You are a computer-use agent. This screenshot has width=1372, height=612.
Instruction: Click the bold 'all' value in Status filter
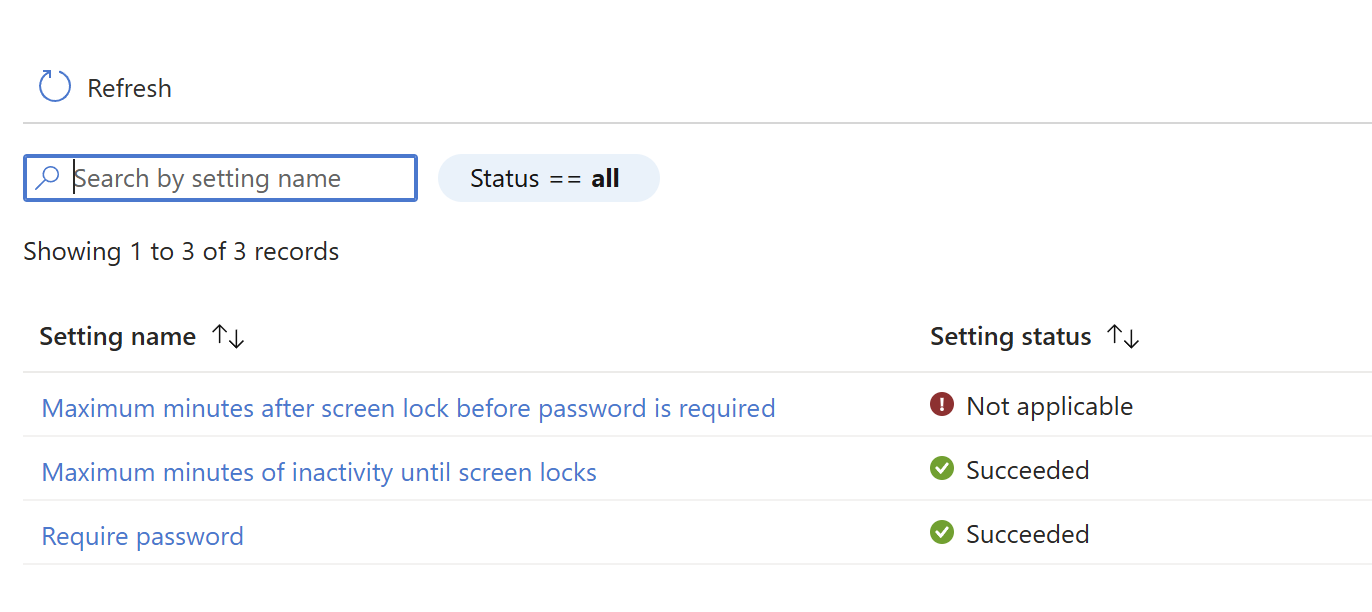605,178
